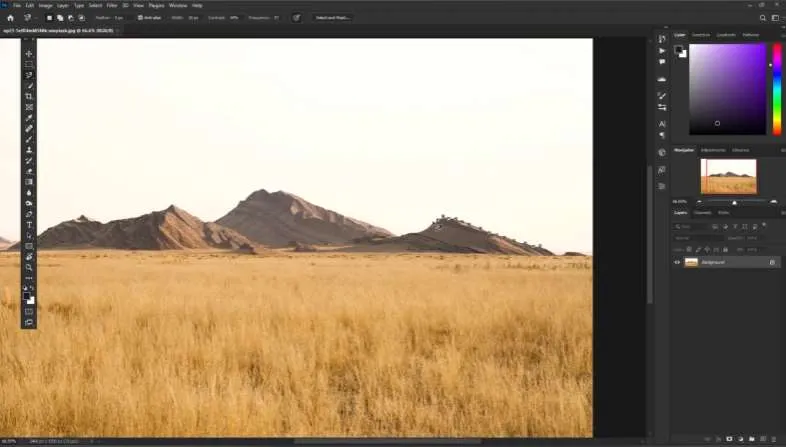
Task: Click the hue slider strip in Color panel
Action: click(776, 88)
